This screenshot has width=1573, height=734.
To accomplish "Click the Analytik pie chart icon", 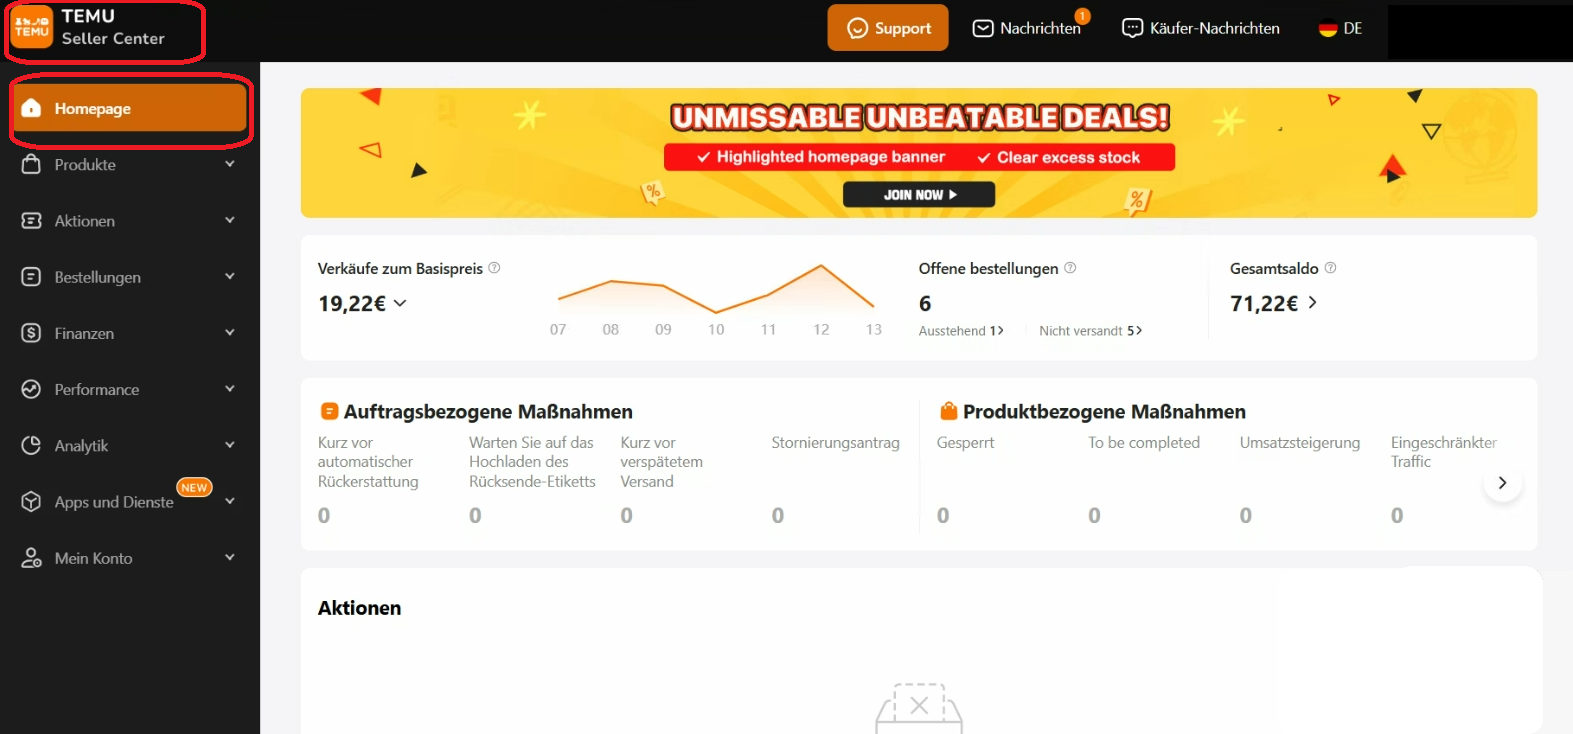I will pyautogui.click(x=31, y=445).
